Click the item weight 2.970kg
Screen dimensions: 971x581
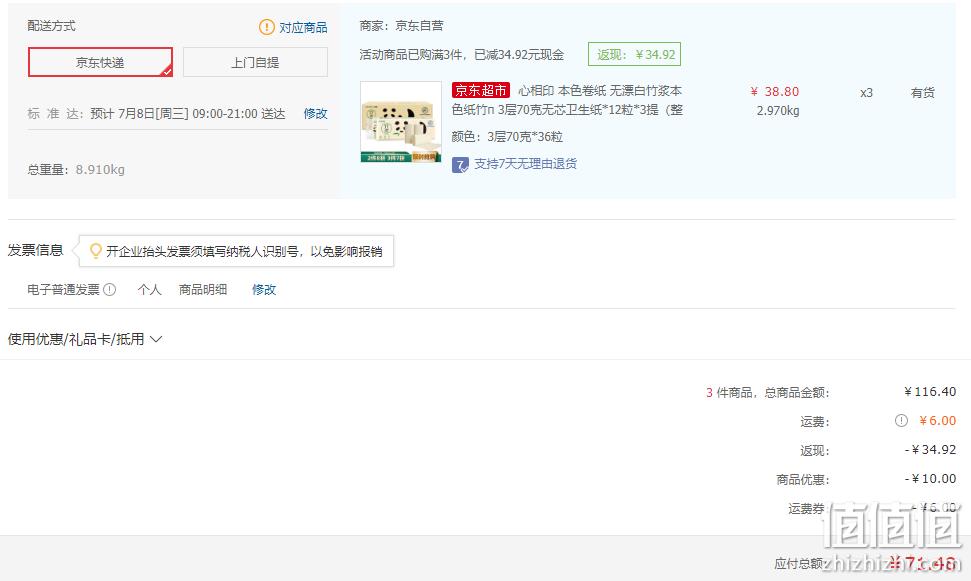tap(778, 111)
